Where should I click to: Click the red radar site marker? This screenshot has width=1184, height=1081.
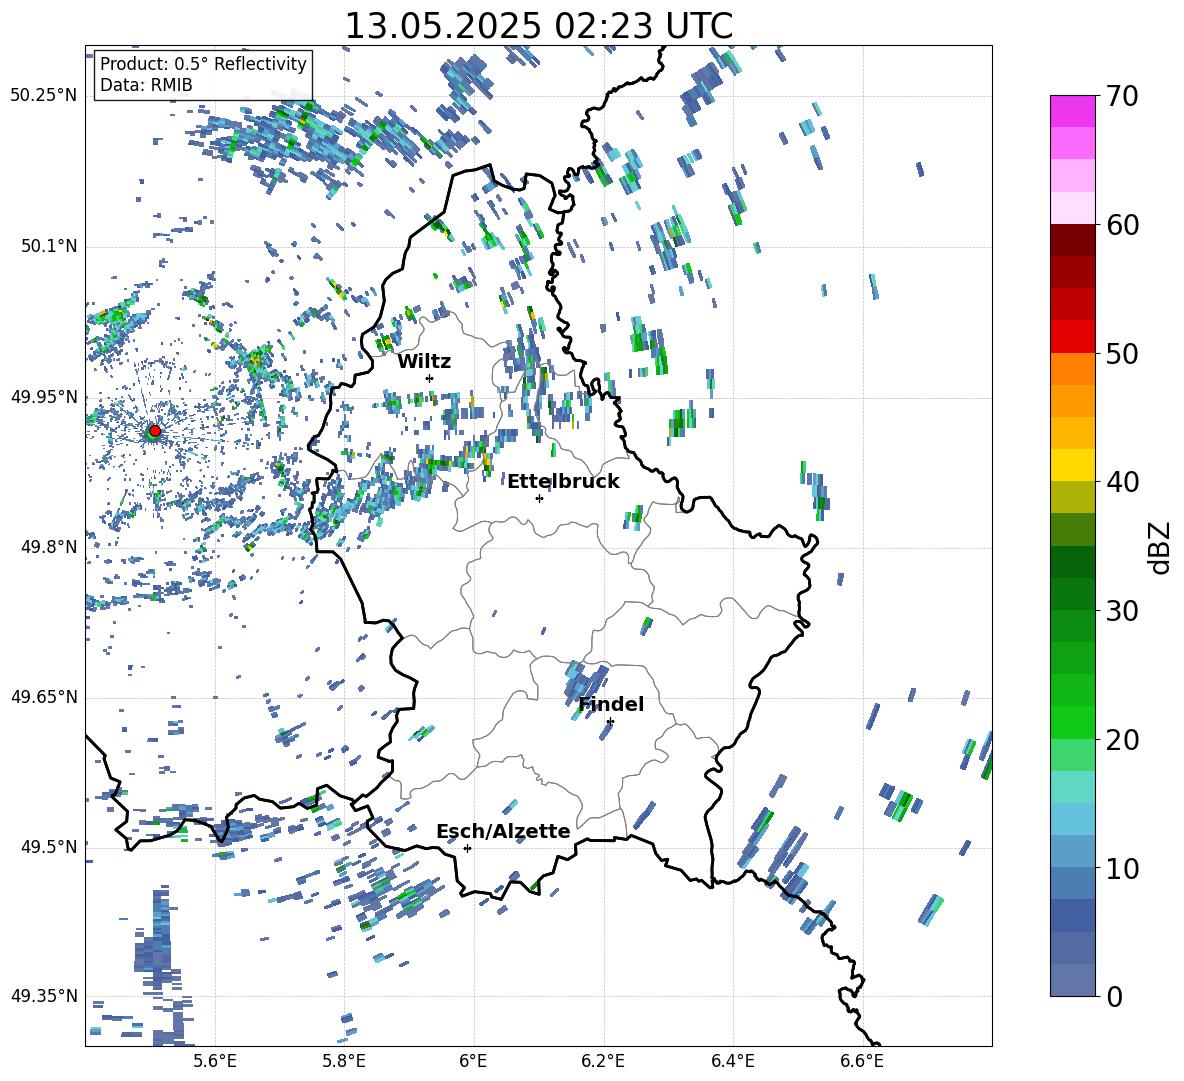point(155,431)
